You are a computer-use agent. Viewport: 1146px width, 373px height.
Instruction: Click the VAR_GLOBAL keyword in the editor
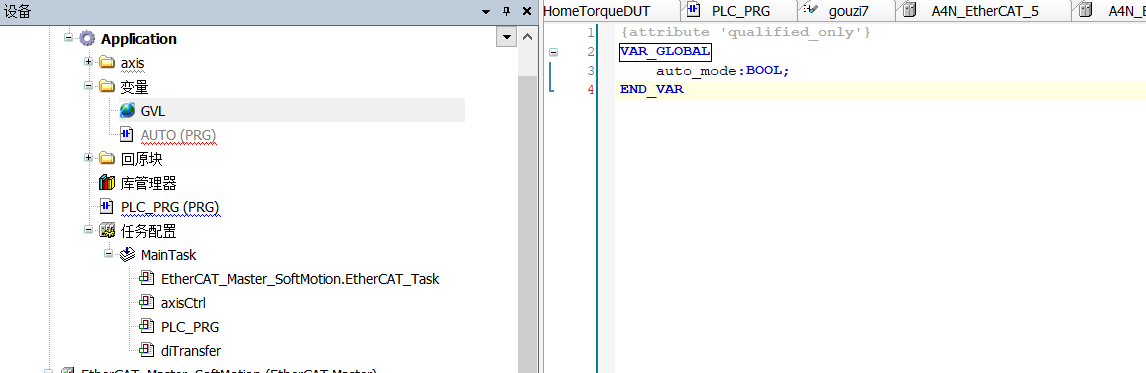(x=664, y=52)
